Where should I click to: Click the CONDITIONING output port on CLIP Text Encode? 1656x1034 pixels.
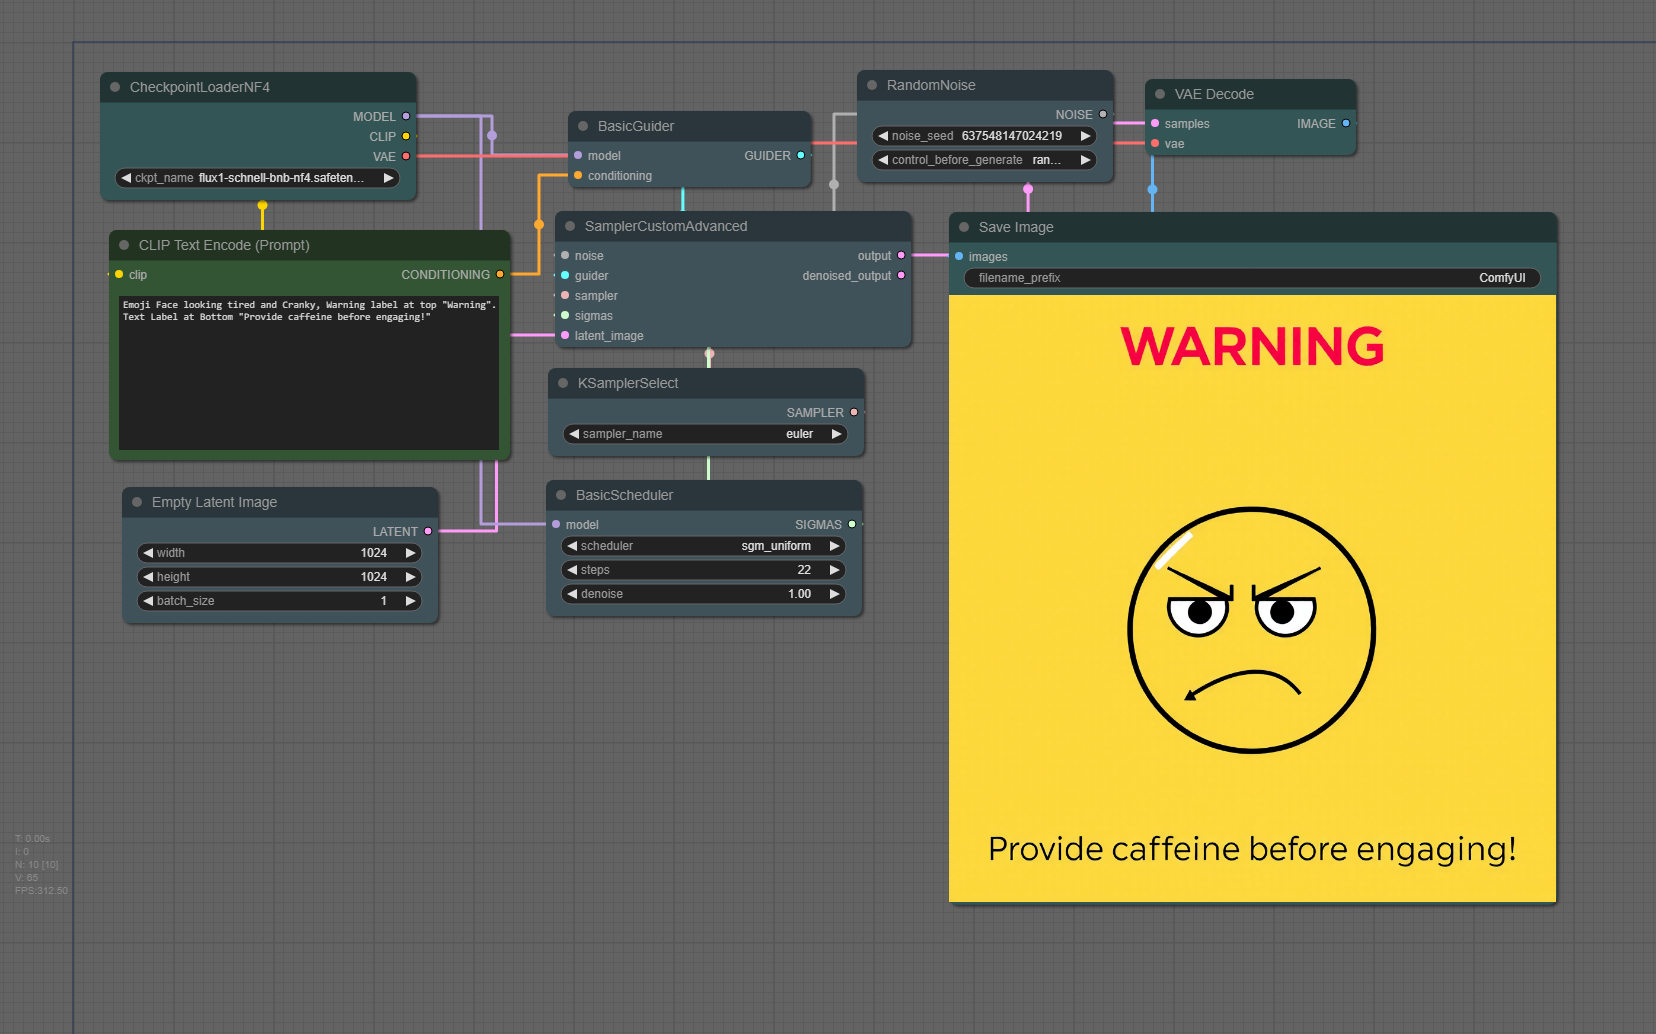tap(500, 274)
